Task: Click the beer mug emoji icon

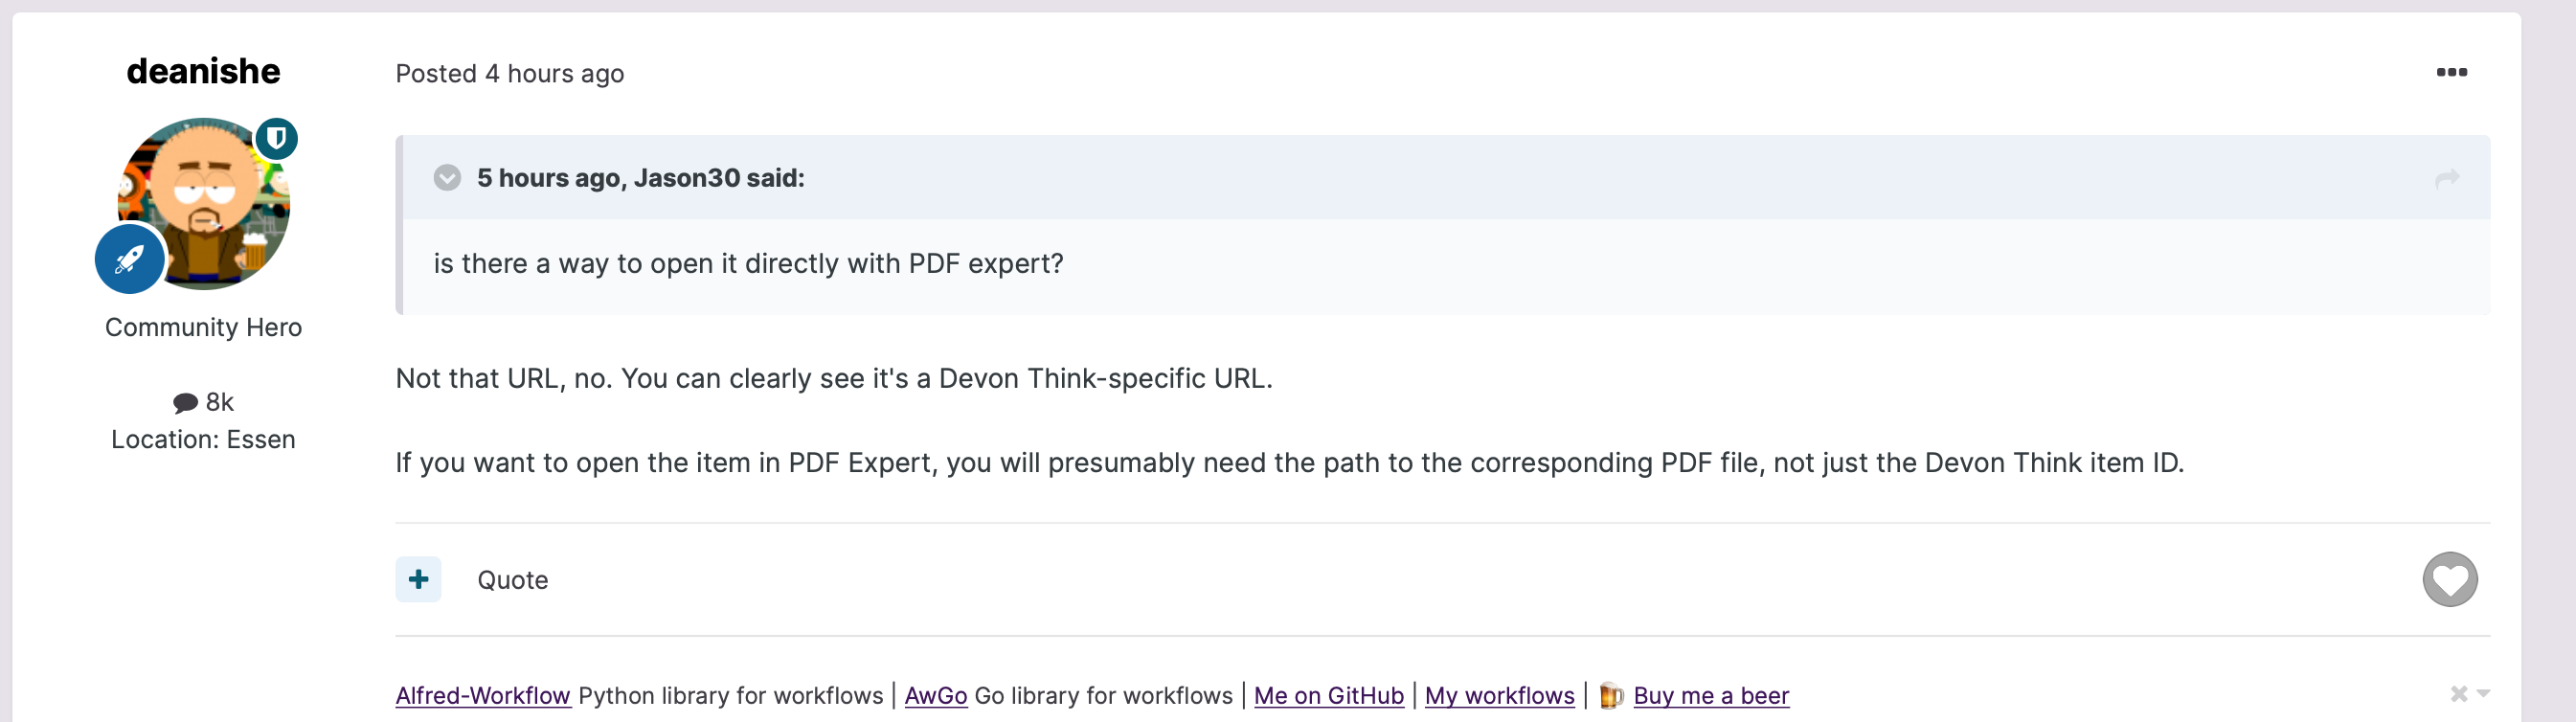Action: coord(1611,695)
